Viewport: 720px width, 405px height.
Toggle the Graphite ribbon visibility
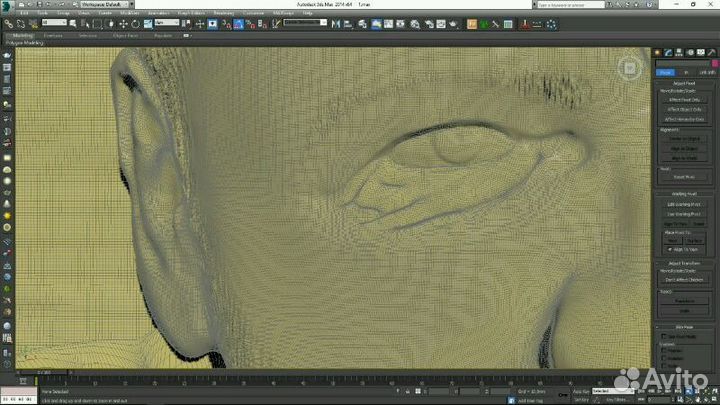(x=376, y=24)
